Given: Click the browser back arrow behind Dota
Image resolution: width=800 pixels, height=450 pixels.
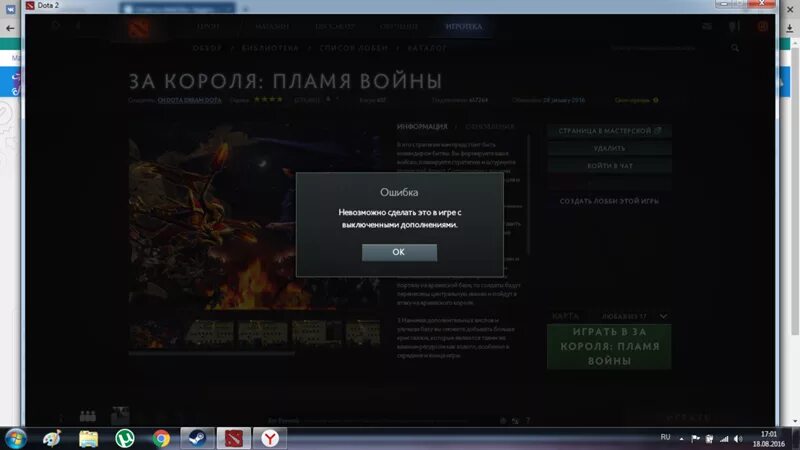Looking at the screenshot, I should pyautogui.click(x=10, y=28).
